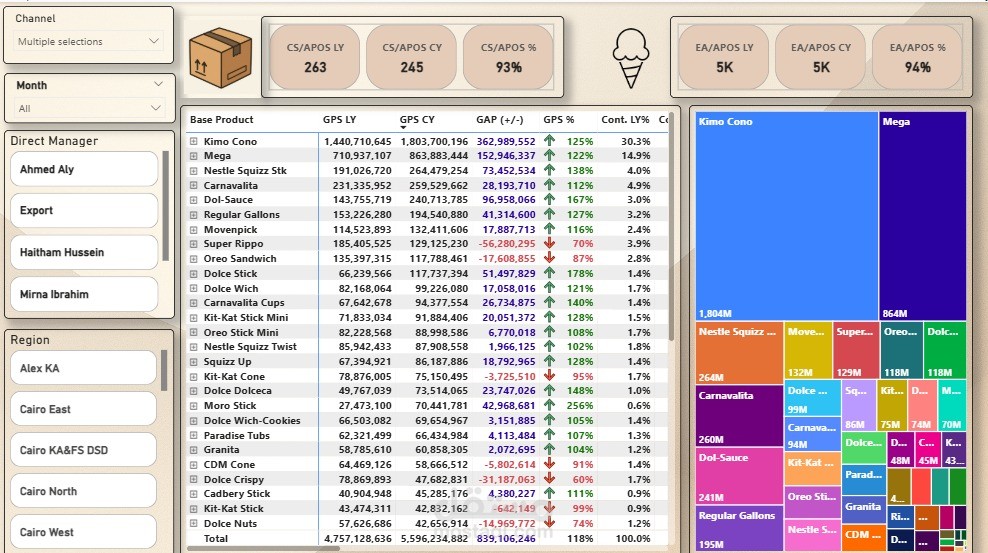Expand the Mega product row
Screen dimensions: 988x553
point(193,156)
